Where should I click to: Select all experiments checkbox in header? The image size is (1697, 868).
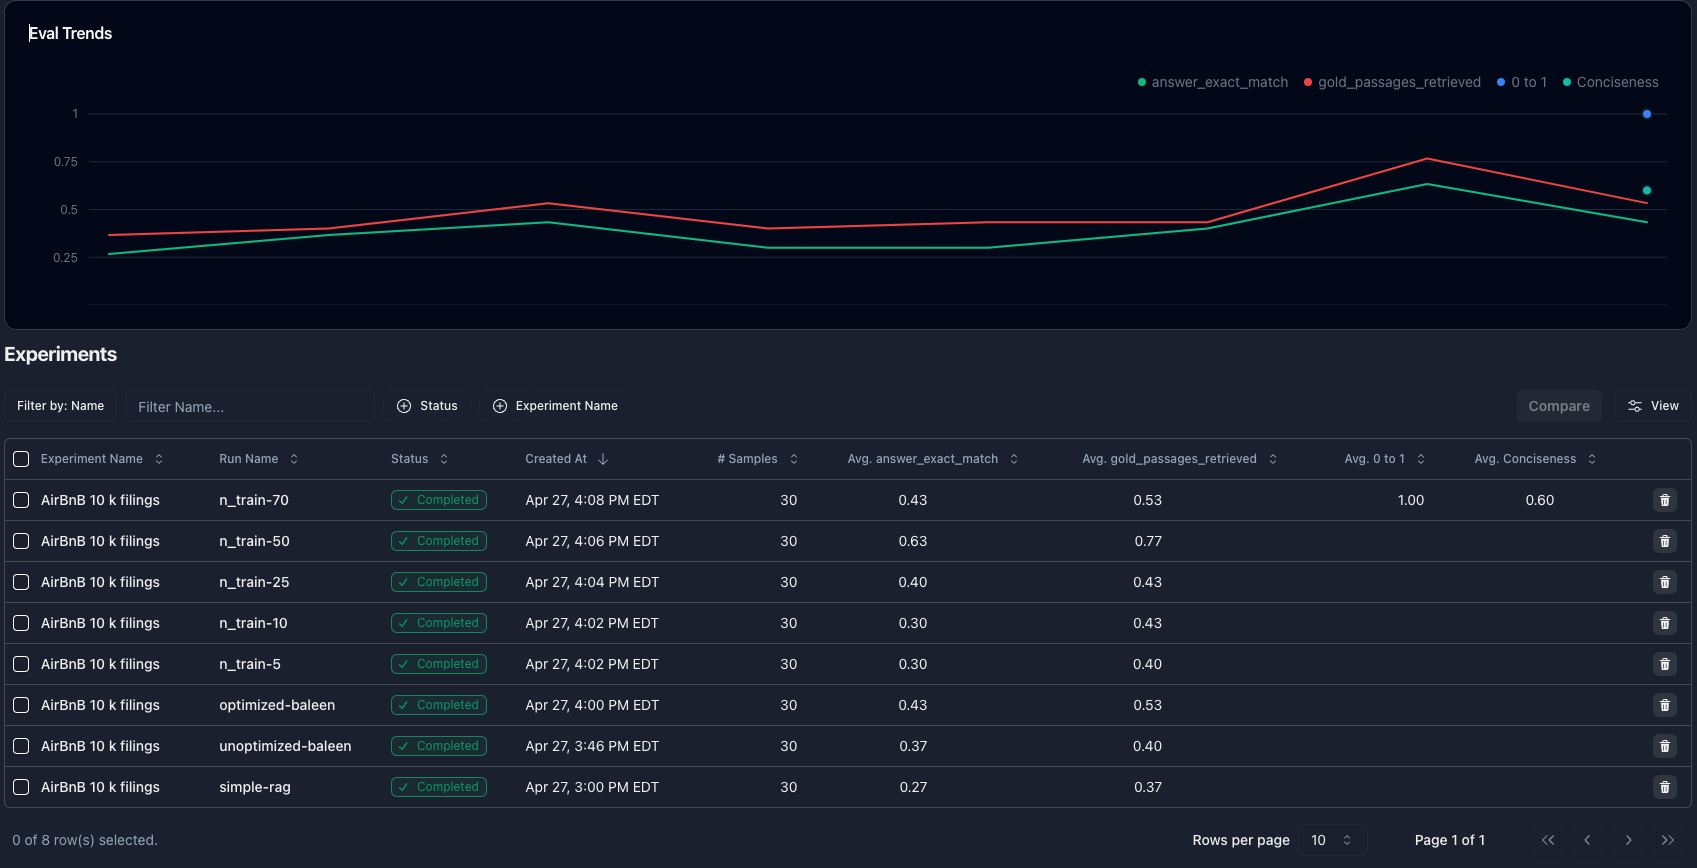click(x=21, y=459)
